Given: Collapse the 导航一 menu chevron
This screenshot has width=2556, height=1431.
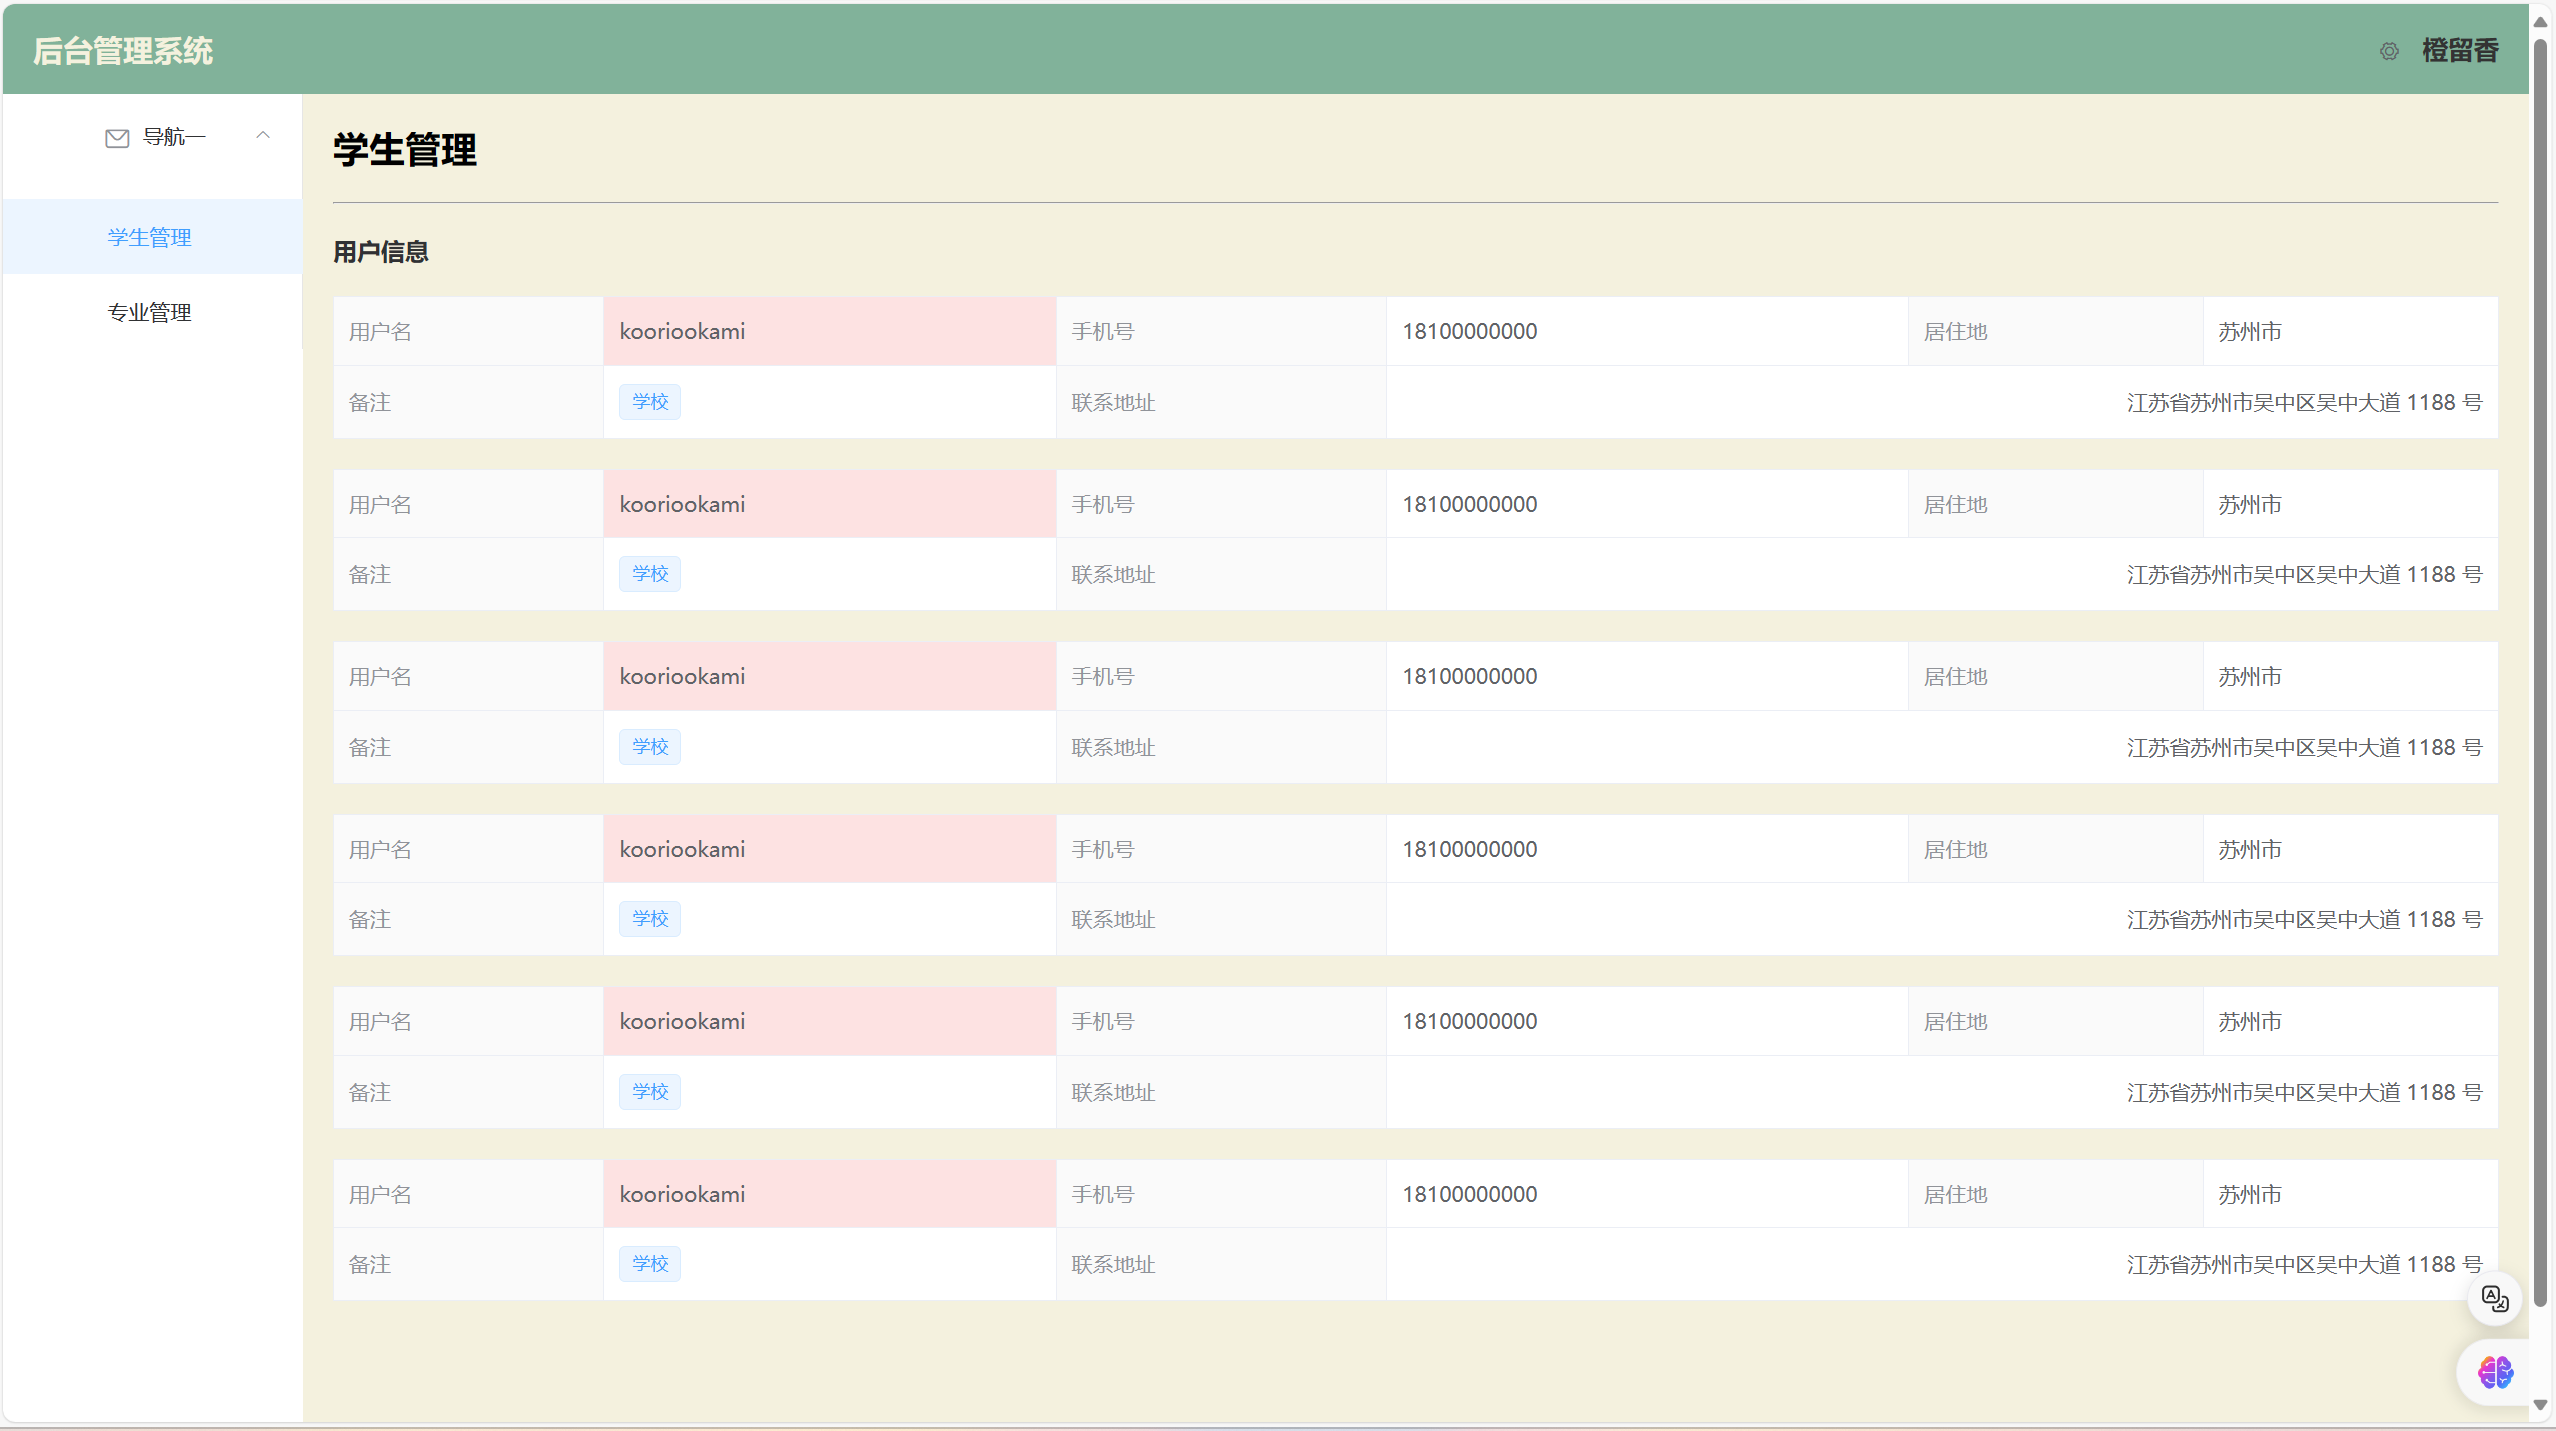Looking at the screenshot, I should pos(263,136).
